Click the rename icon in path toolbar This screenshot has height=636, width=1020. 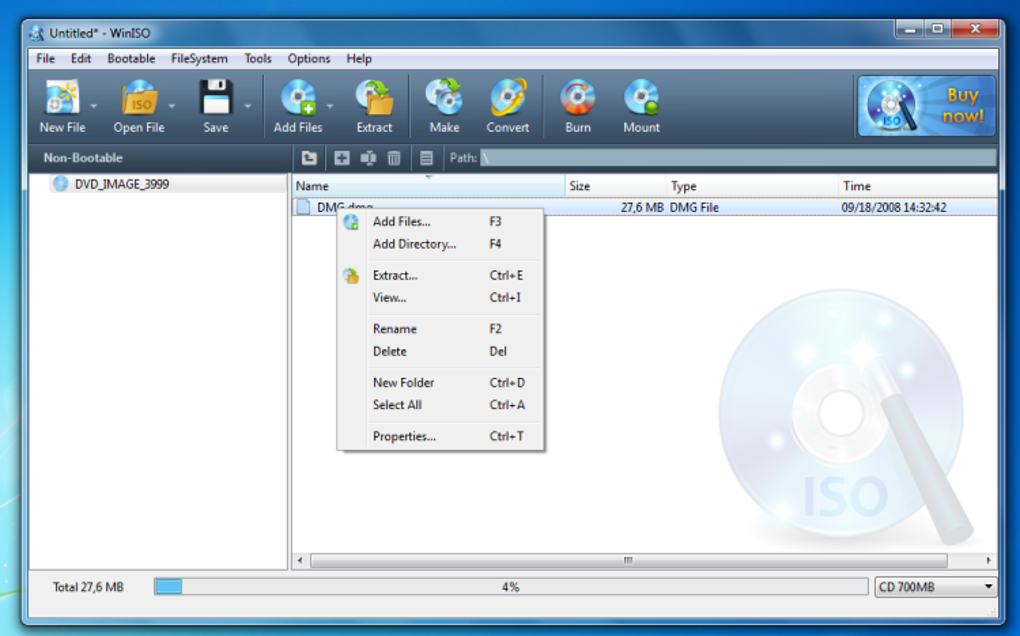pyautogui.click(x=368, y=158)
